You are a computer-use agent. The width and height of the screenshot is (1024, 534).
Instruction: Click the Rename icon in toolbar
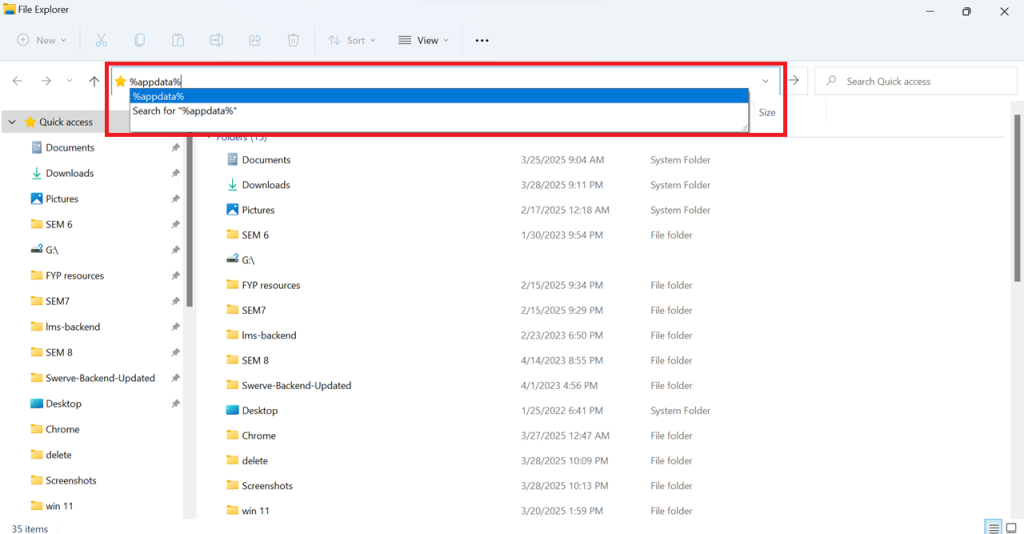[x=216, y=40]
